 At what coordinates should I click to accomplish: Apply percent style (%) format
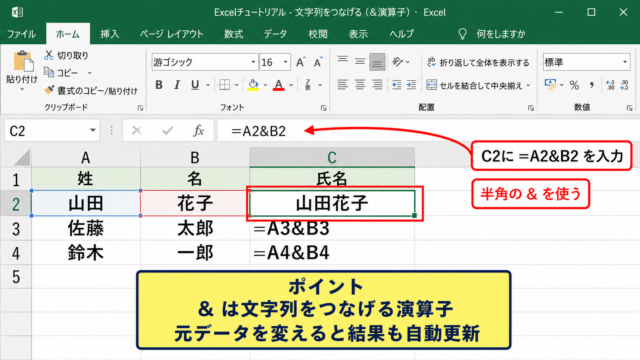click(574, 85)
